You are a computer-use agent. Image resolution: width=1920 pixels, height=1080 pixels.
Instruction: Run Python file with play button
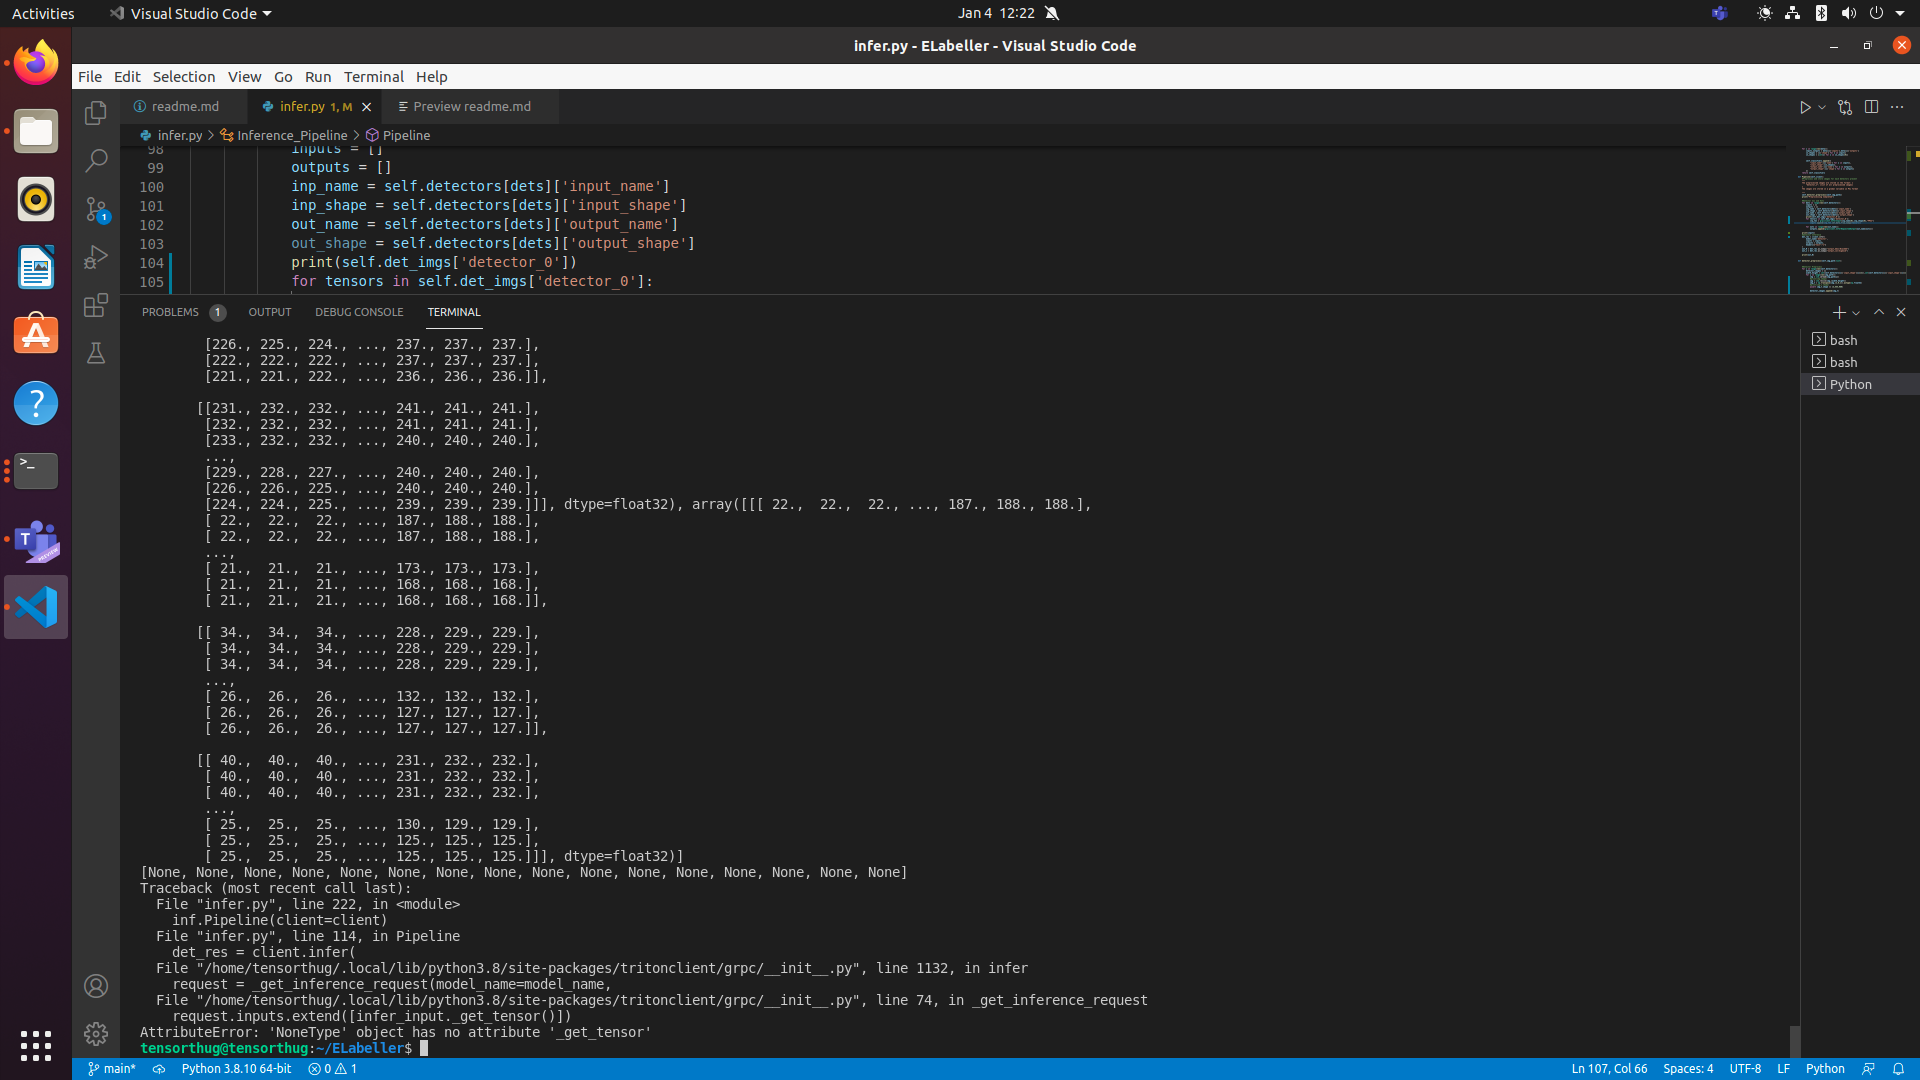1805,107
